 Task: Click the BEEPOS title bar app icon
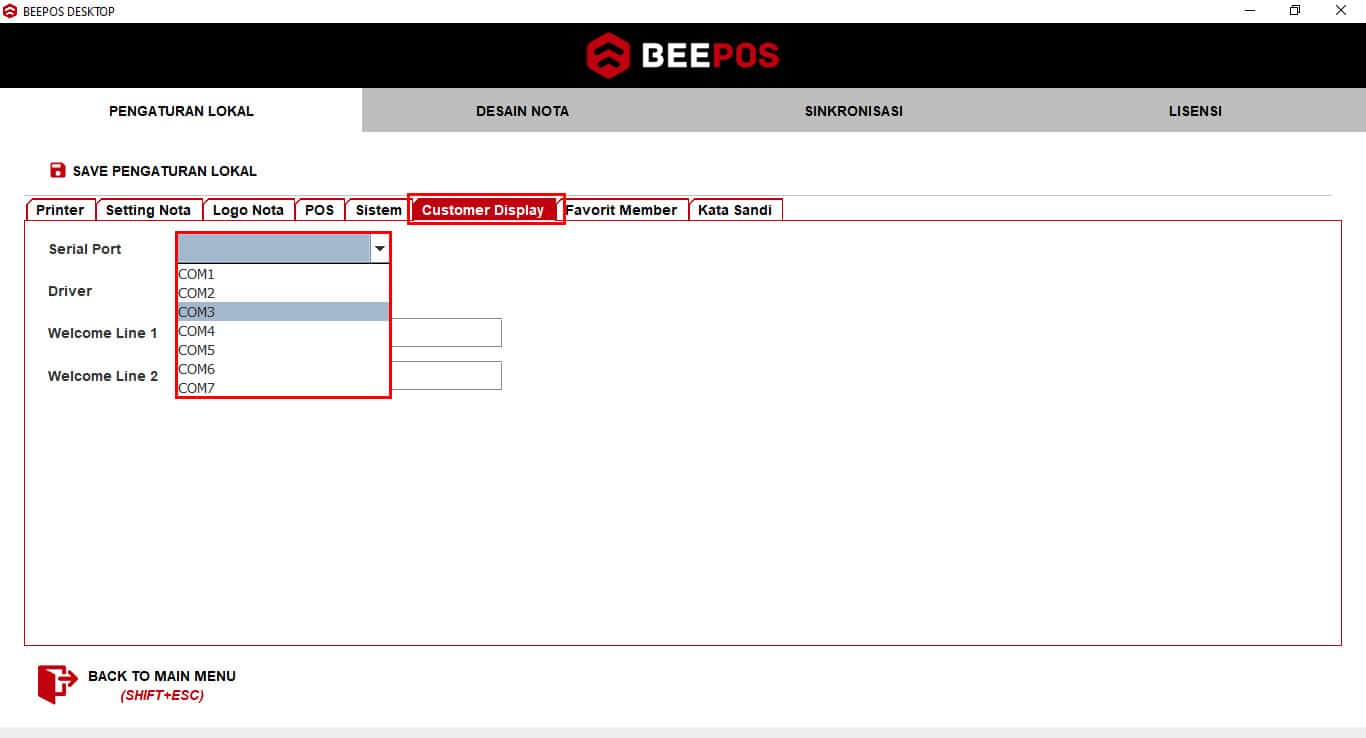(x=10, y=11)
